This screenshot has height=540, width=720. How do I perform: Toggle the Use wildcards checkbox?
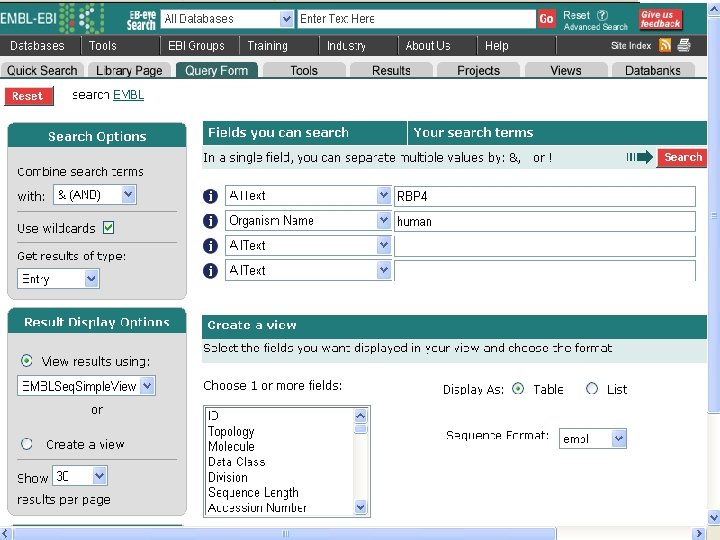108,227
